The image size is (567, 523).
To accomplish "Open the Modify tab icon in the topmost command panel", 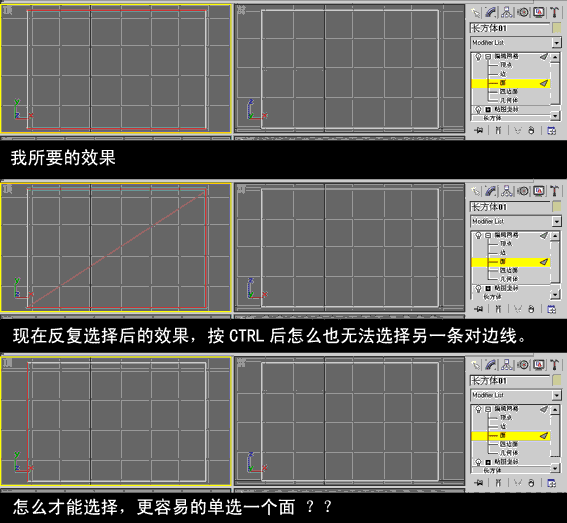I will pos(491,13).
